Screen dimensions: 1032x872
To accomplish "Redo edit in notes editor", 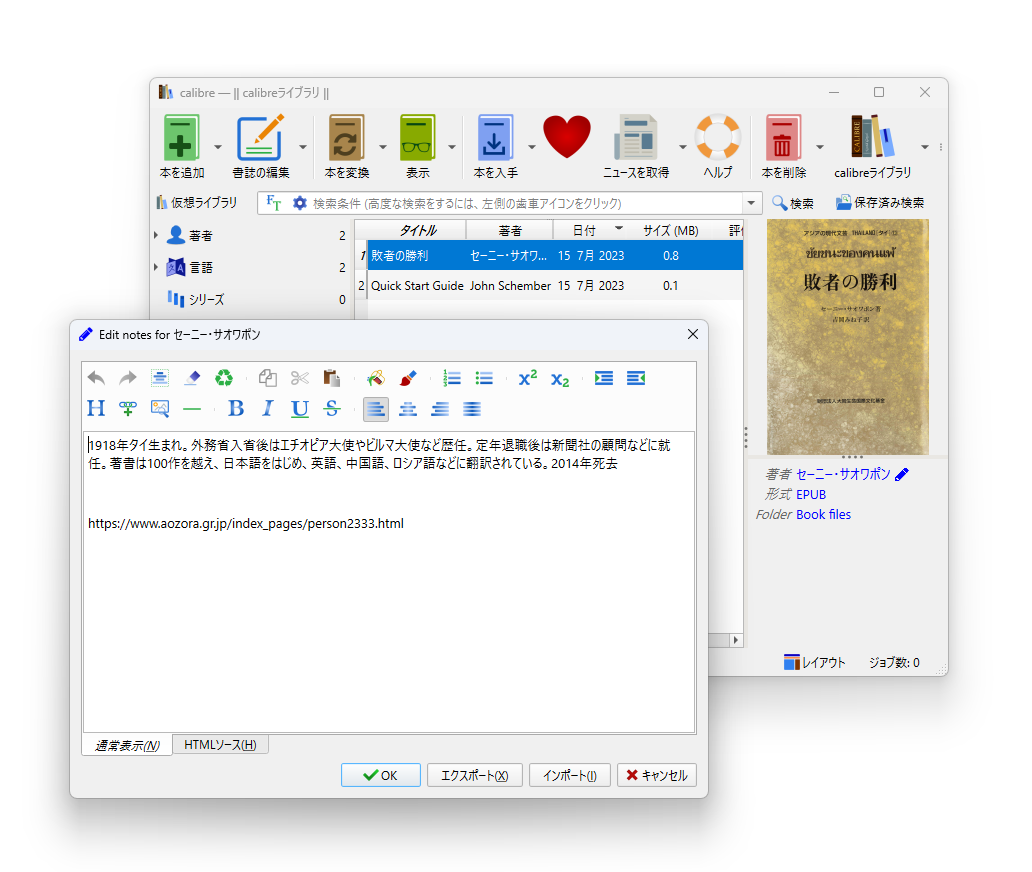I will 128,378.
